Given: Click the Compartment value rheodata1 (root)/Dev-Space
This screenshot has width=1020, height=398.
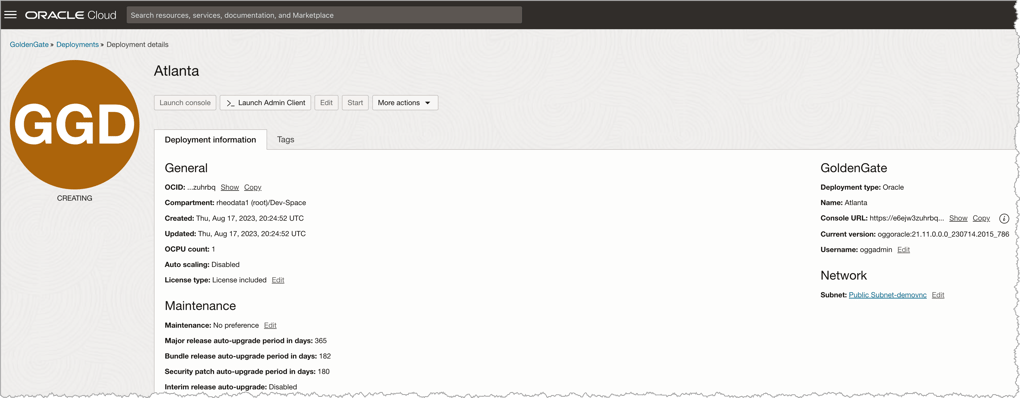Looking at the screenshot, I should point(261,203).
